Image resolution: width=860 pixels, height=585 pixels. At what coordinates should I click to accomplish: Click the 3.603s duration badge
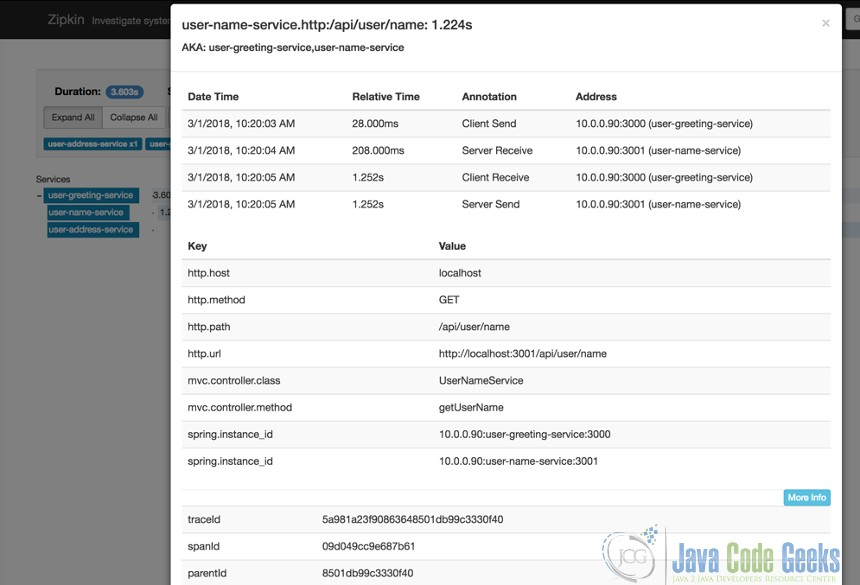[x=125, y=92]
